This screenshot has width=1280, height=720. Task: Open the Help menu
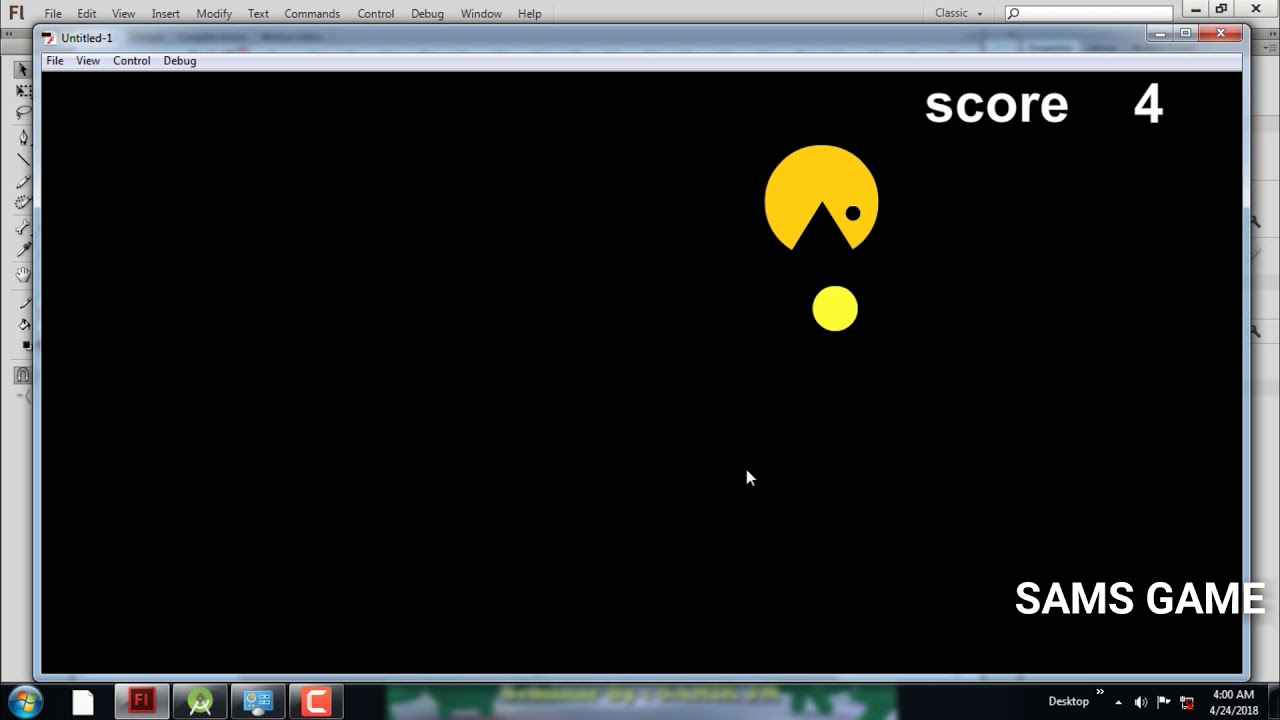[x=530, y=14]
